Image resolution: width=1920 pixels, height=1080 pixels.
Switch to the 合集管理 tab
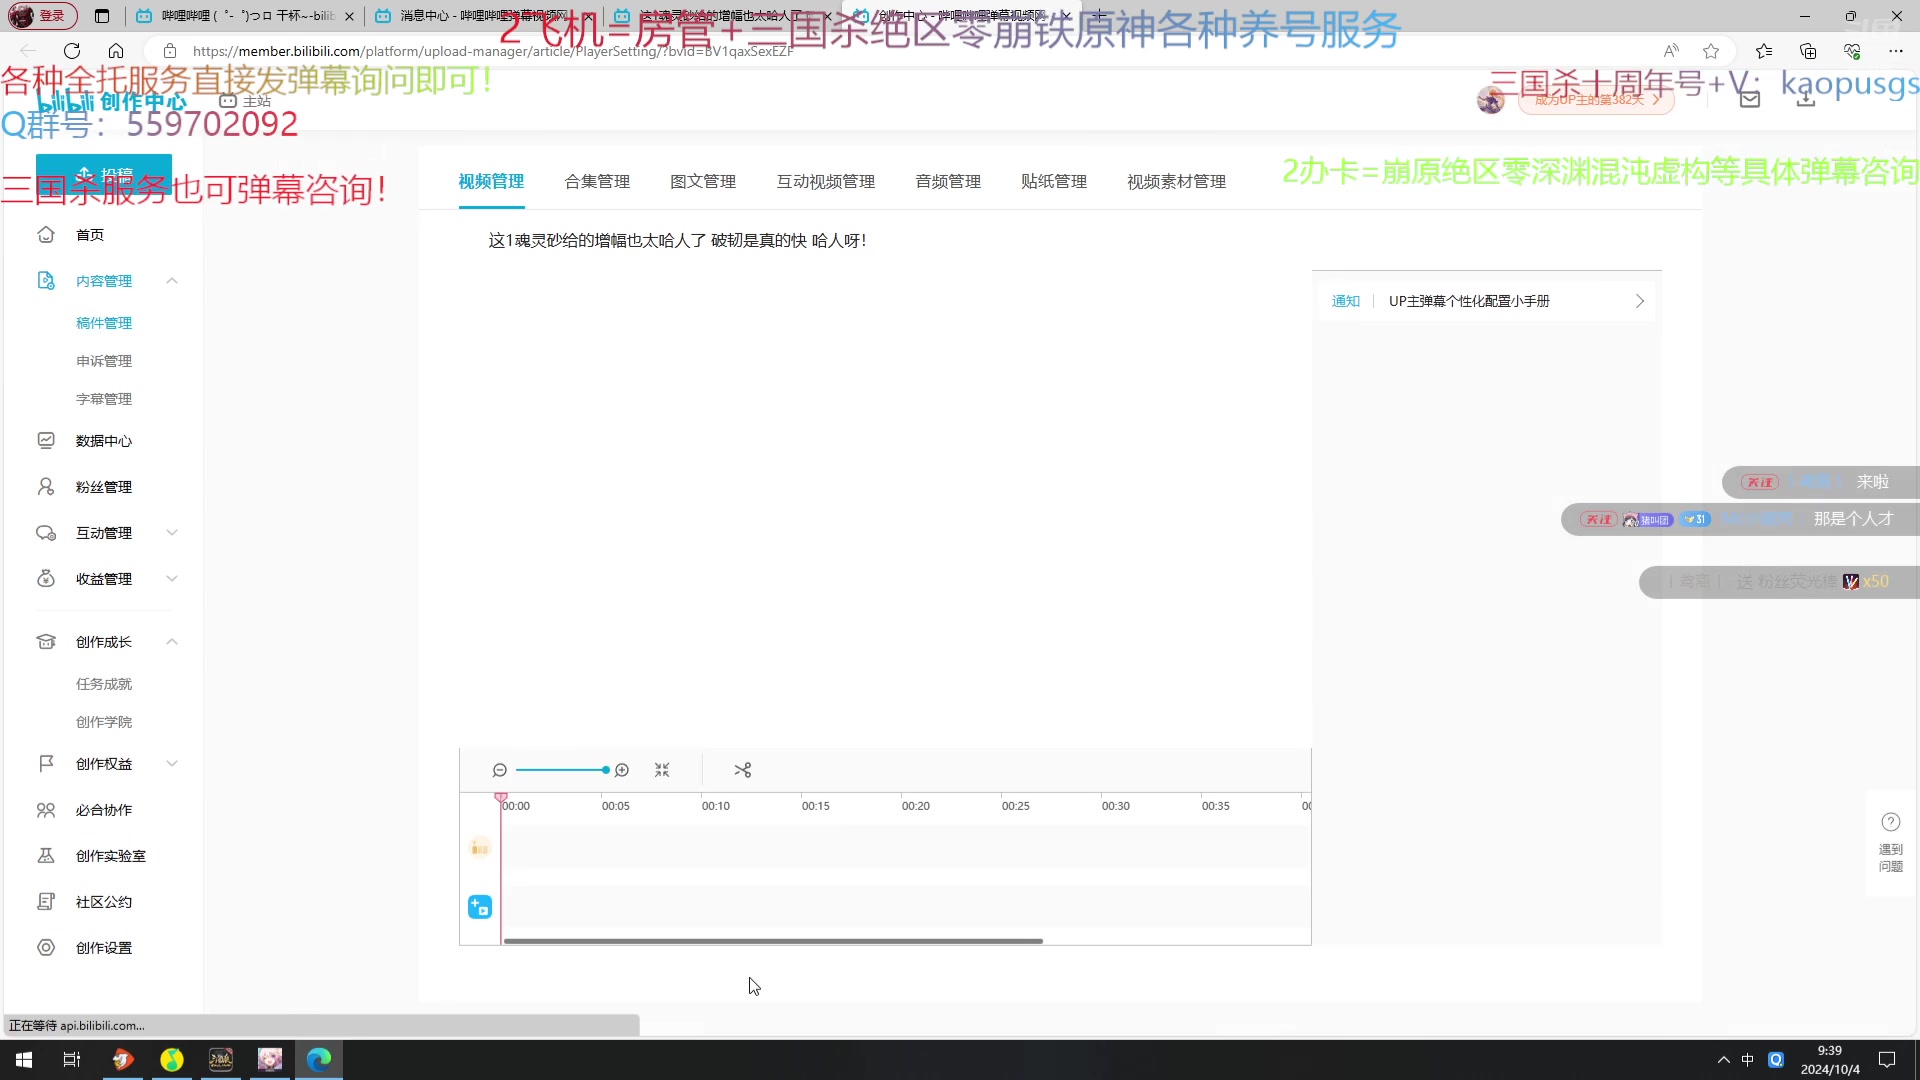tap(597, 182)
